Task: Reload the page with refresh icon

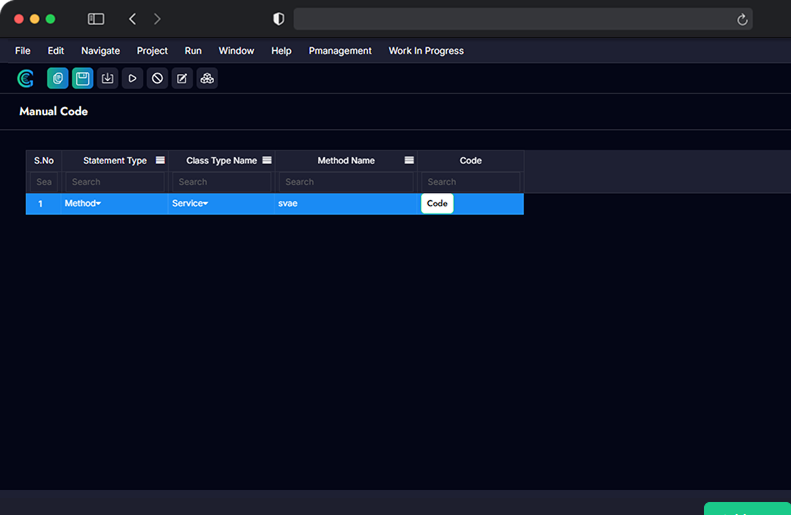Action: point(742,20)
